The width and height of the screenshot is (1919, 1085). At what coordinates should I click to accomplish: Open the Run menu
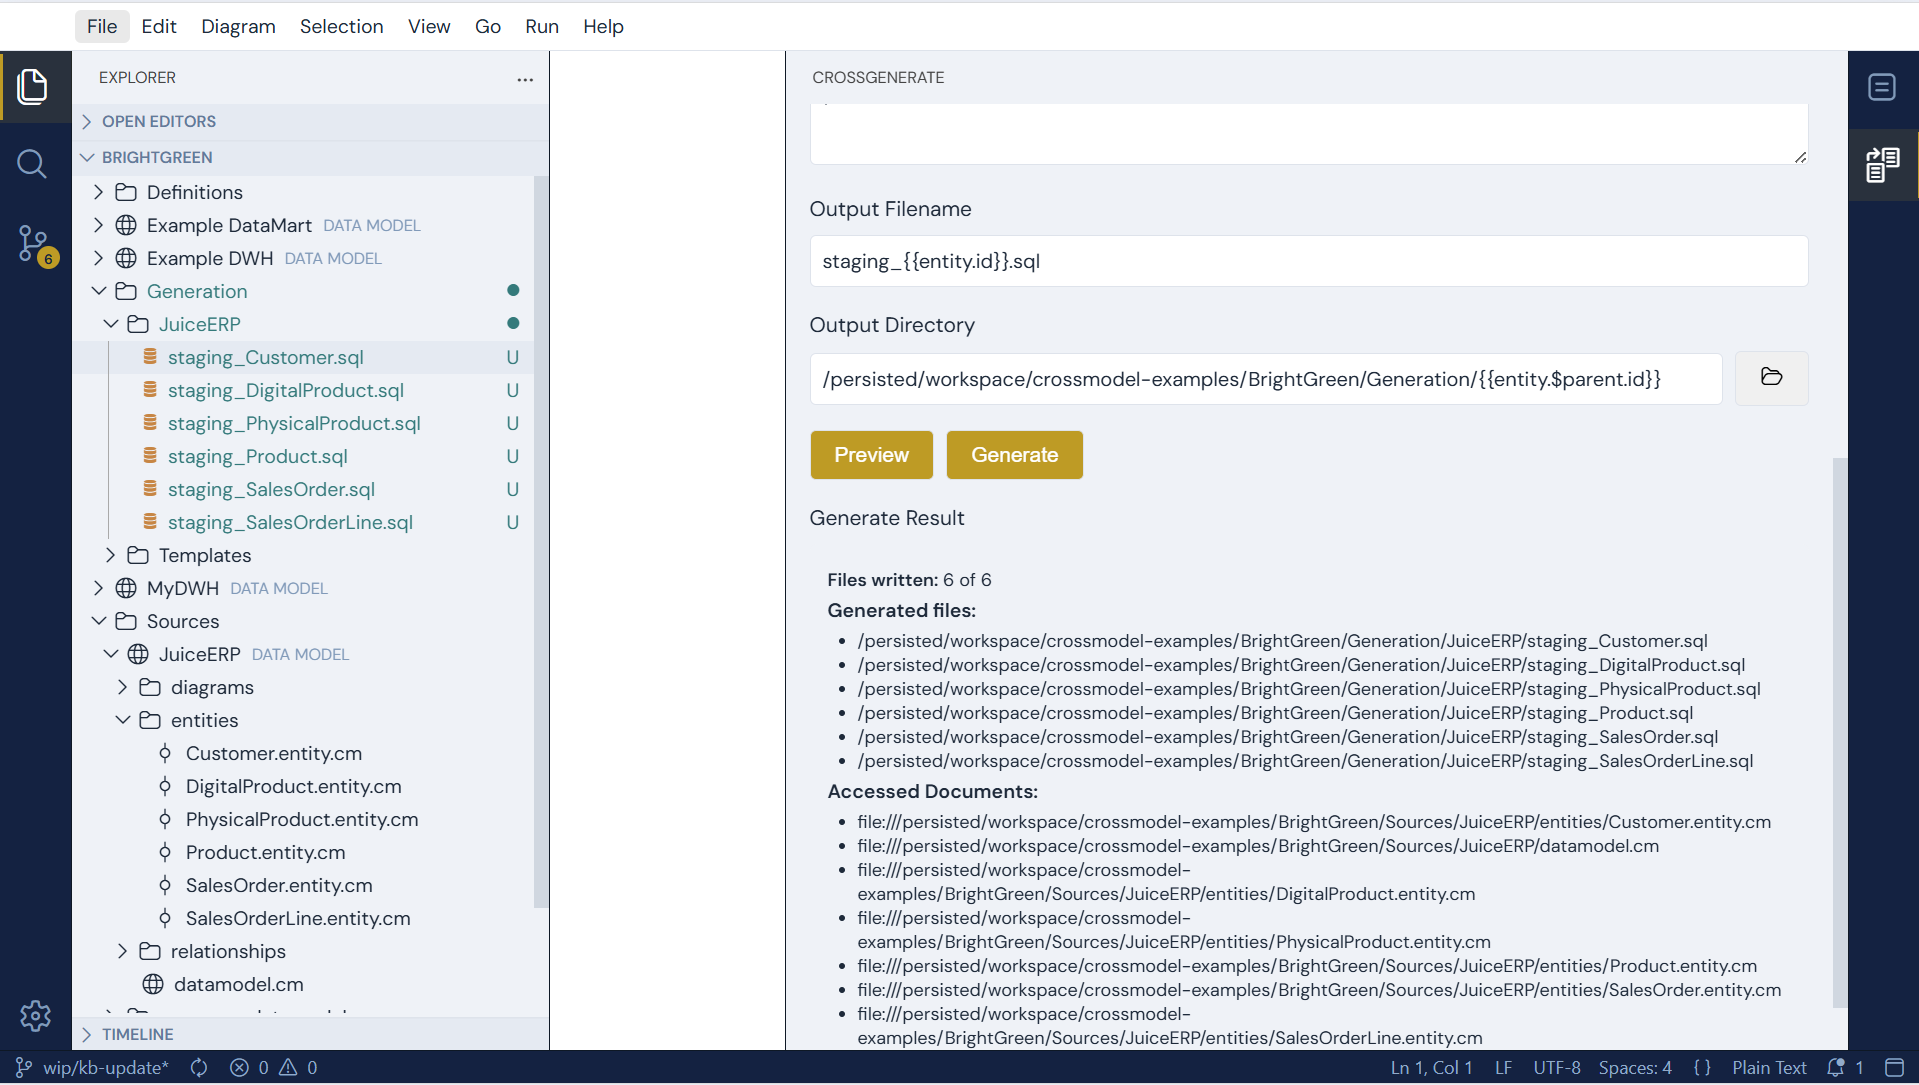(x=542, y=26)
